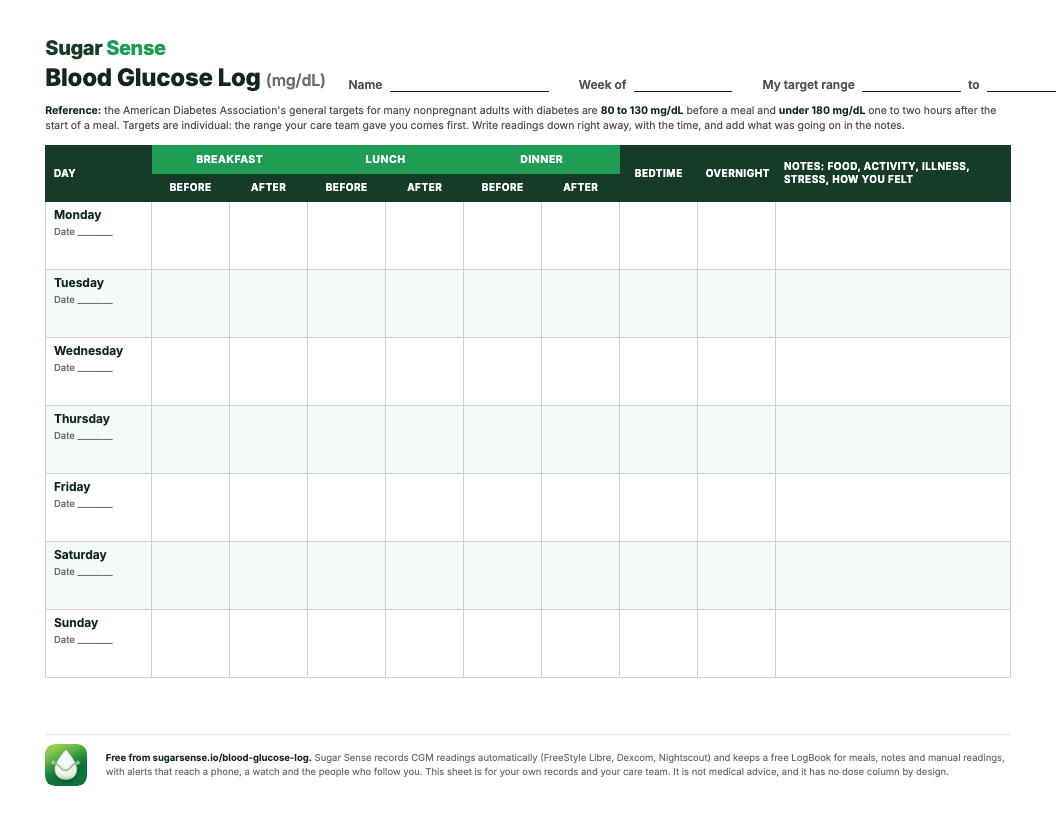Click the Date blank under Tuesday
Screen dimensions: 1056x816
(95, 302)
